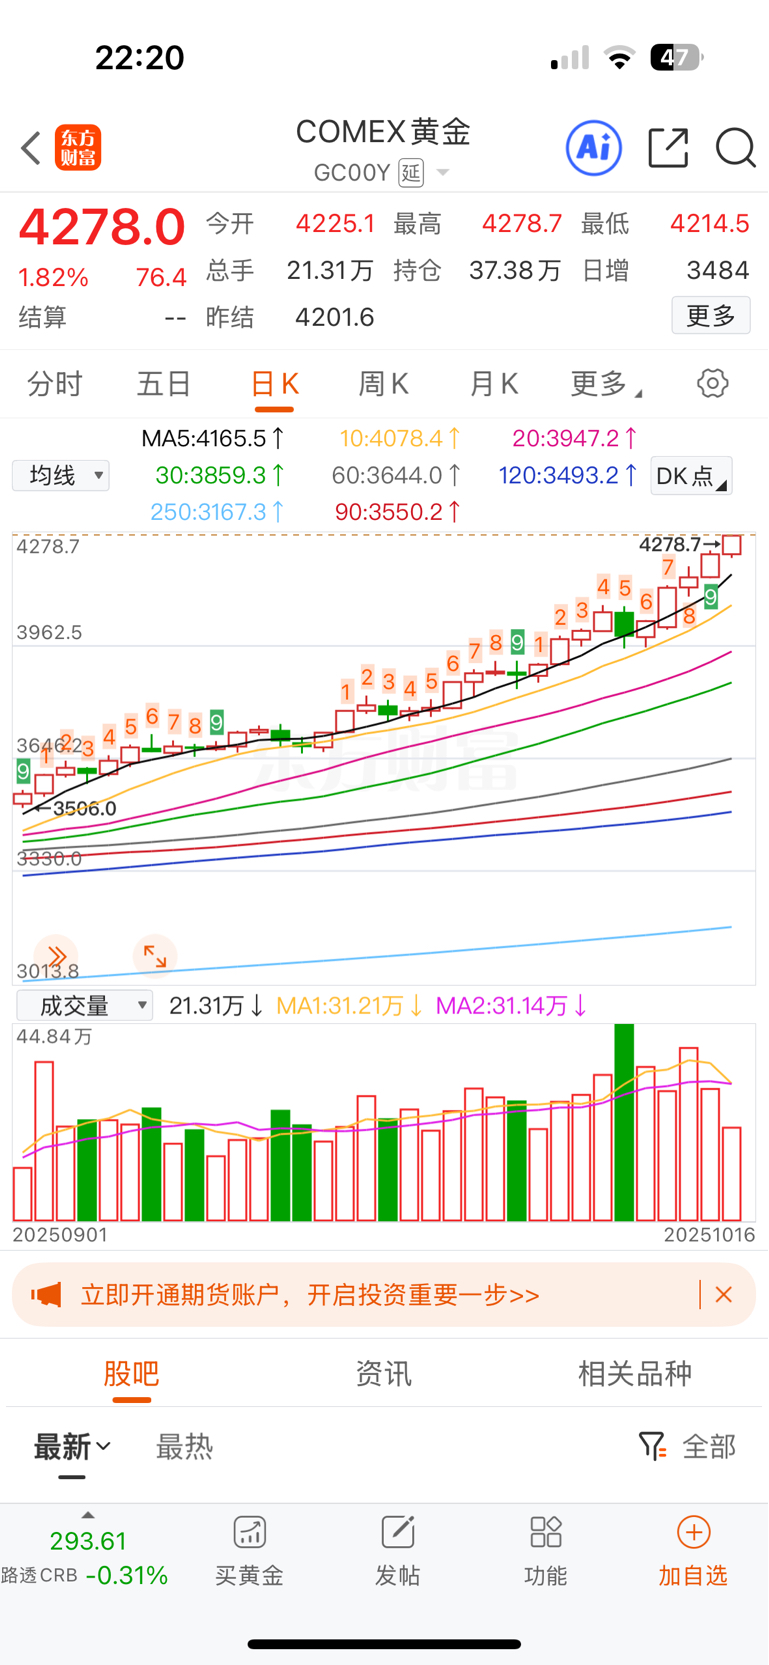
Task: Tap the tallest green volume bar
Action: point(624,1122)
